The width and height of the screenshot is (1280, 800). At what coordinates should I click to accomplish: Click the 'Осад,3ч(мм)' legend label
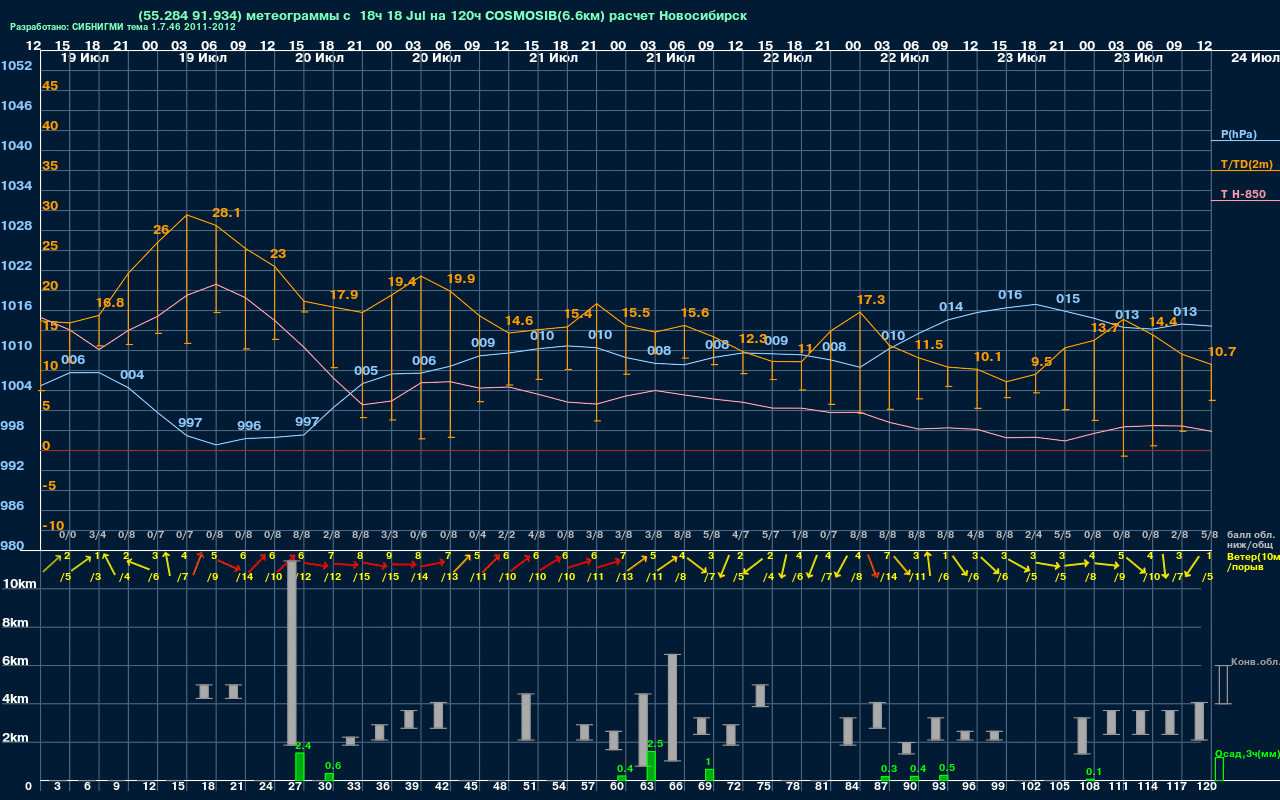[x=1246, y=753]
